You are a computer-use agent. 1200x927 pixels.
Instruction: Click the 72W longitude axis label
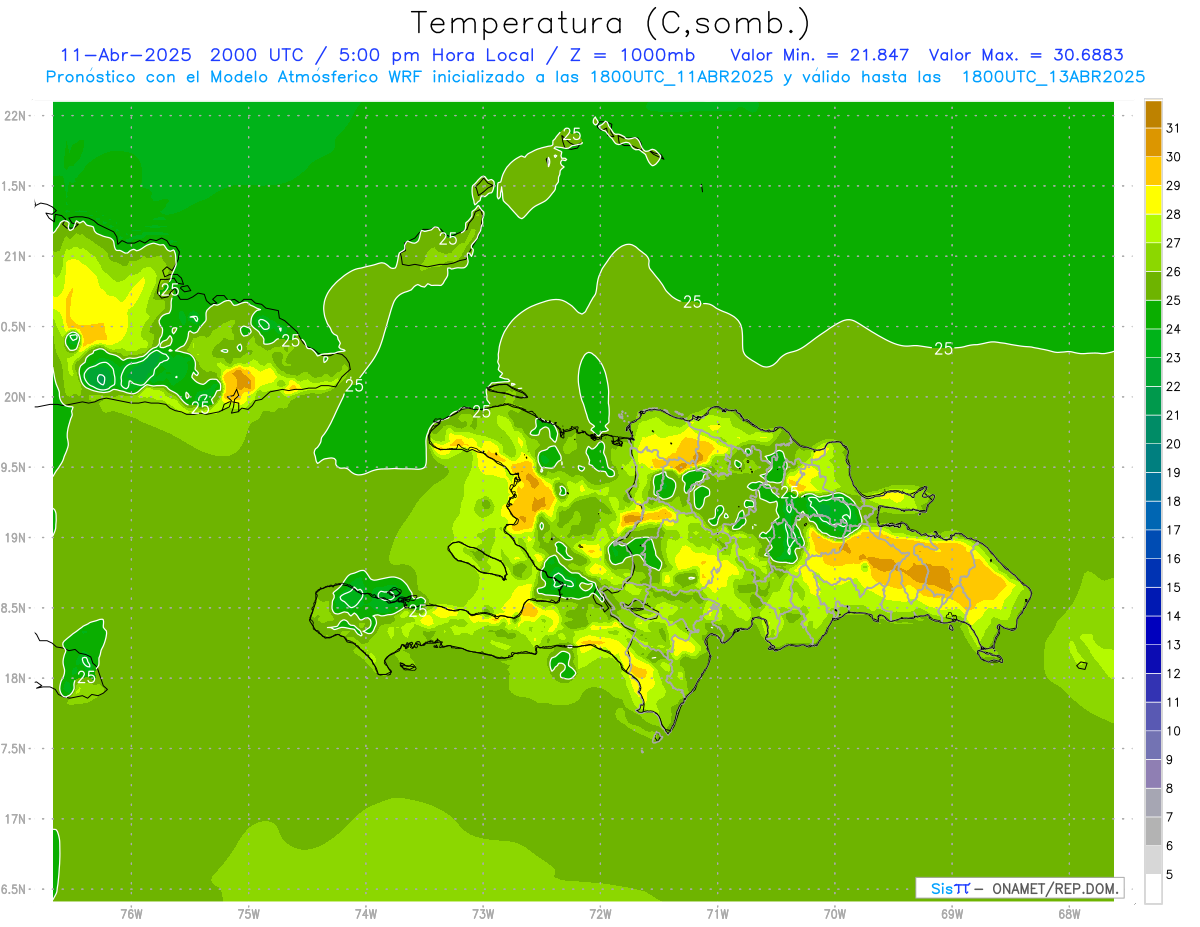[x=600, y=913]
